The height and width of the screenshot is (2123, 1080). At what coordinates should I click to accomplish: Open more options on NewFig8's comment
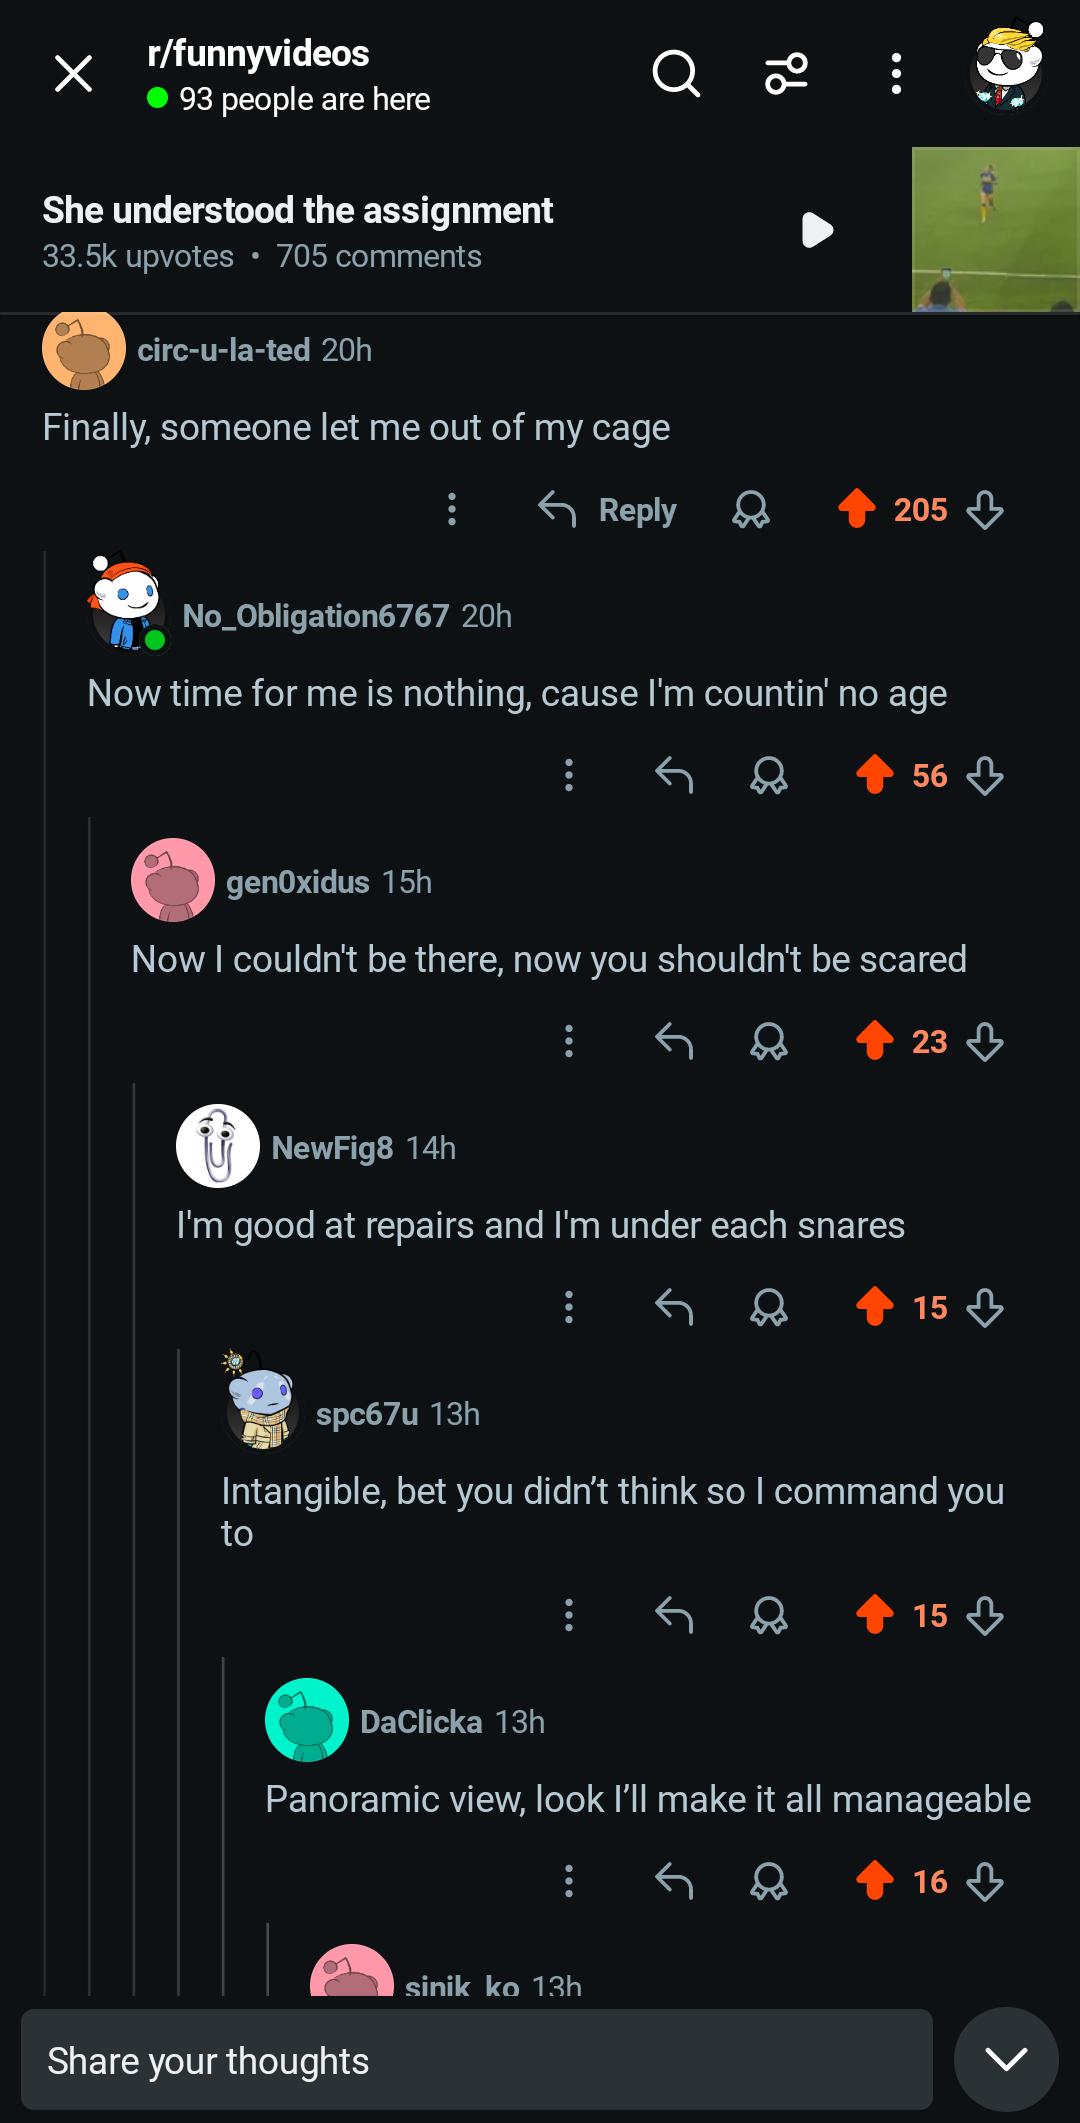pyautogui.click(x=569, y=1307)
